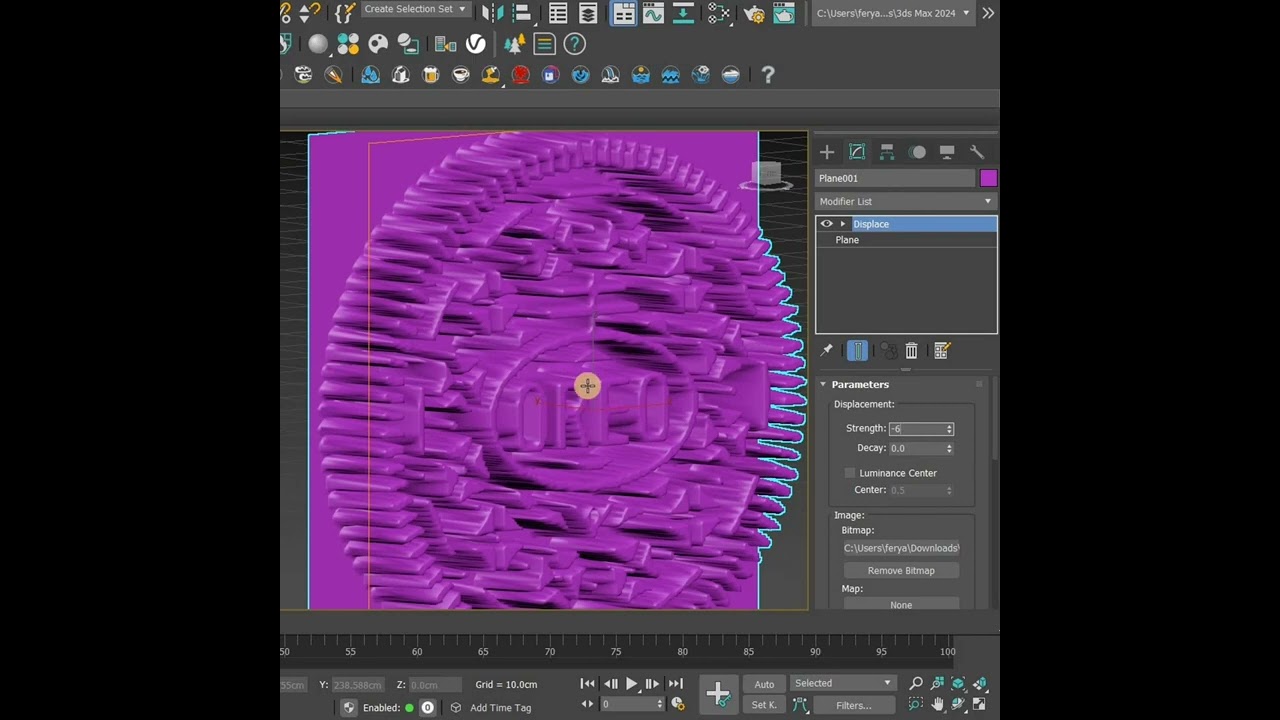Screen dimensions: 1280x720
Task: Click the tree scatter icon
Action: 514,44
